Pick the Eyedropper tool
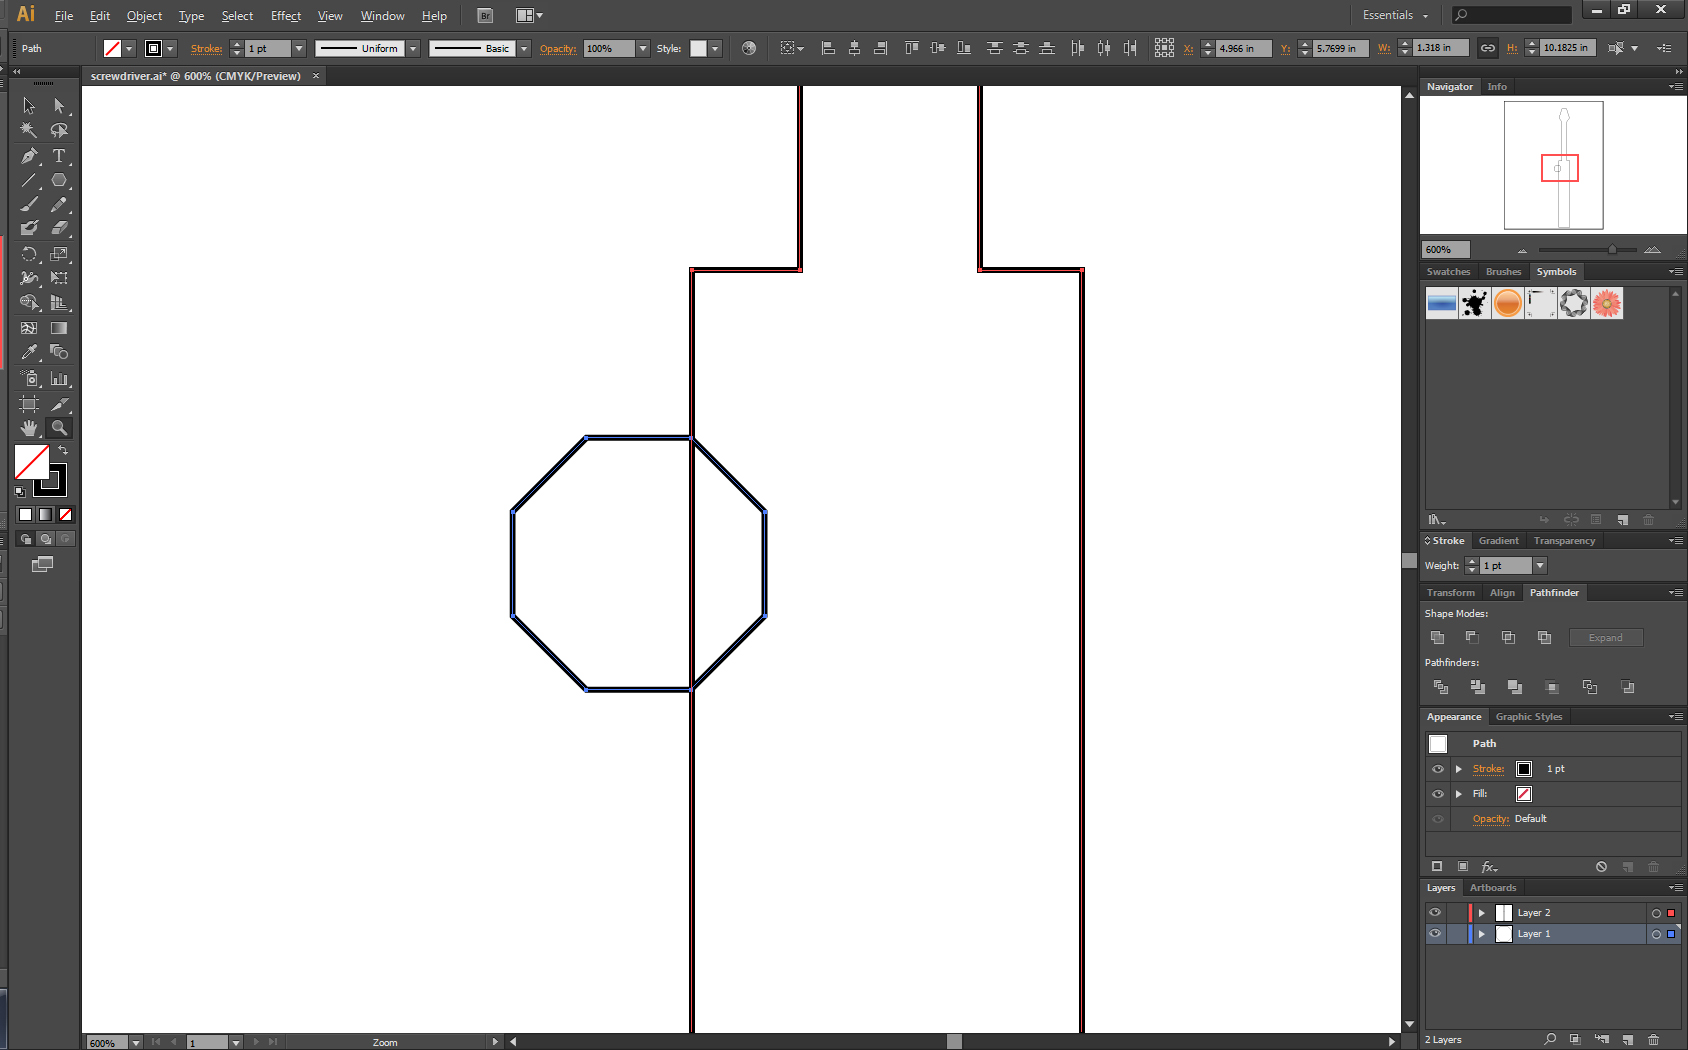 coord(29,352)
